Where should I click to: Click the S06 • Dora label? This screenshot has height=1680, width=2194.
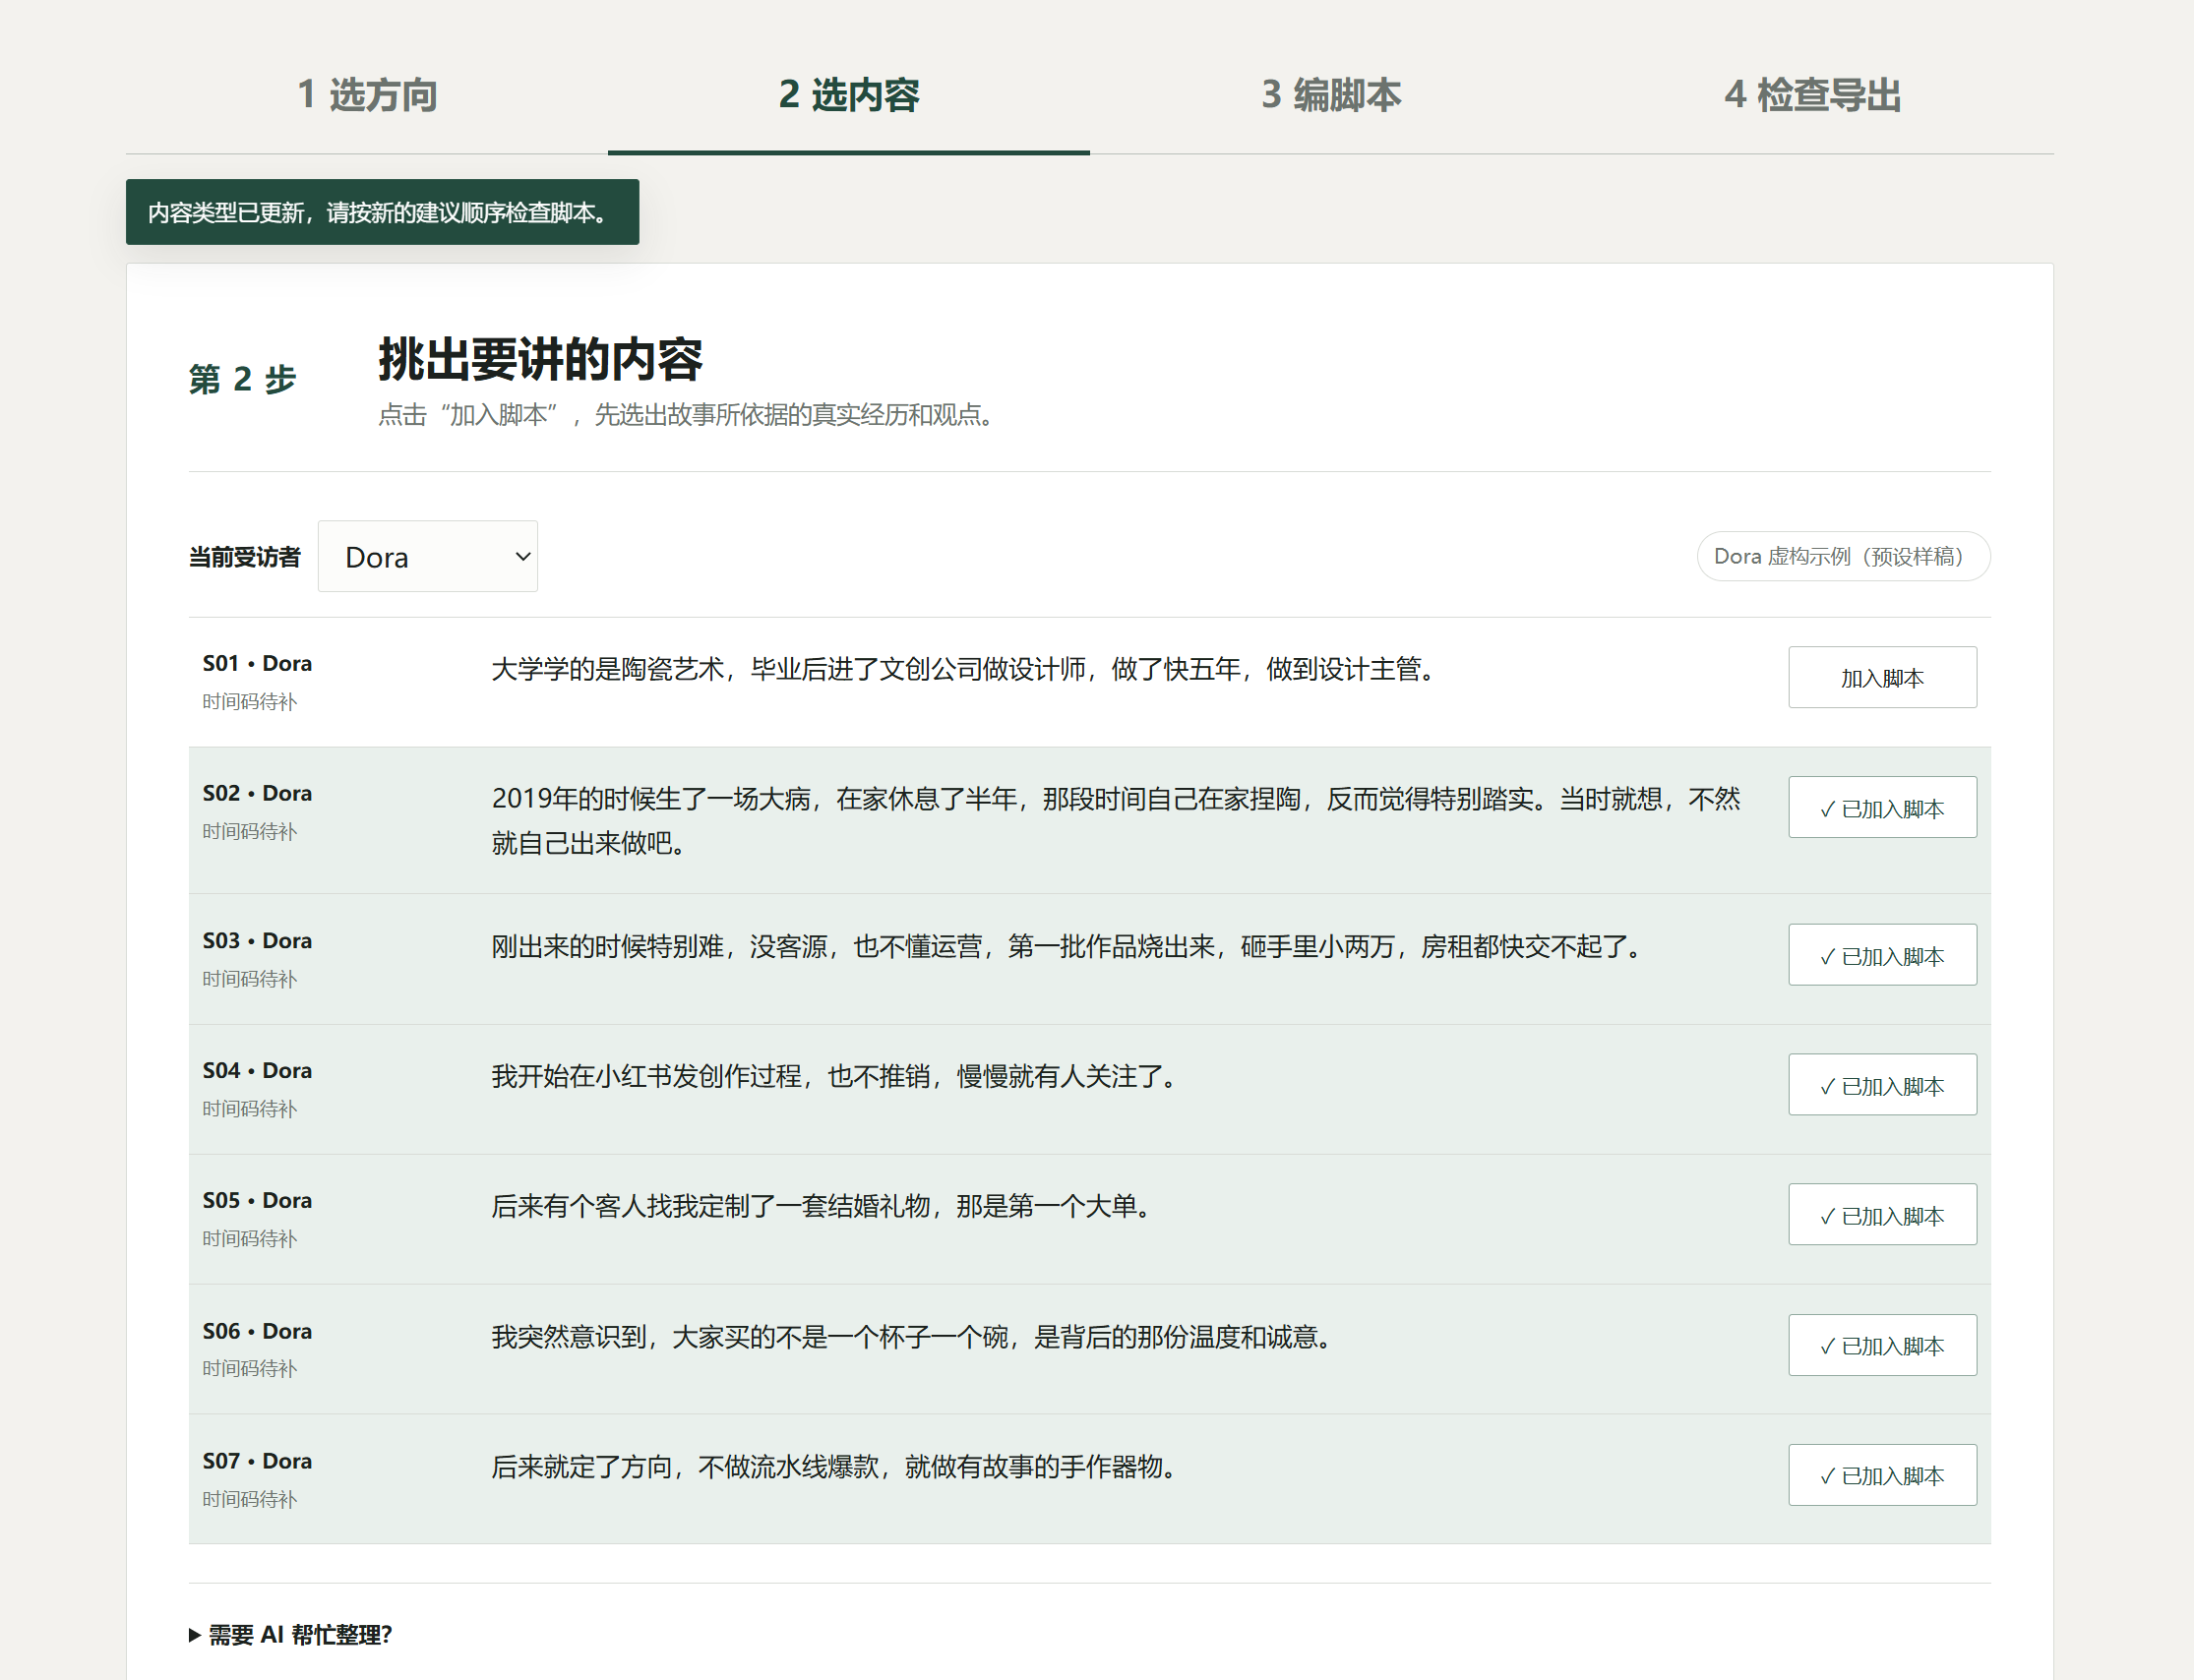[257, 1331]
